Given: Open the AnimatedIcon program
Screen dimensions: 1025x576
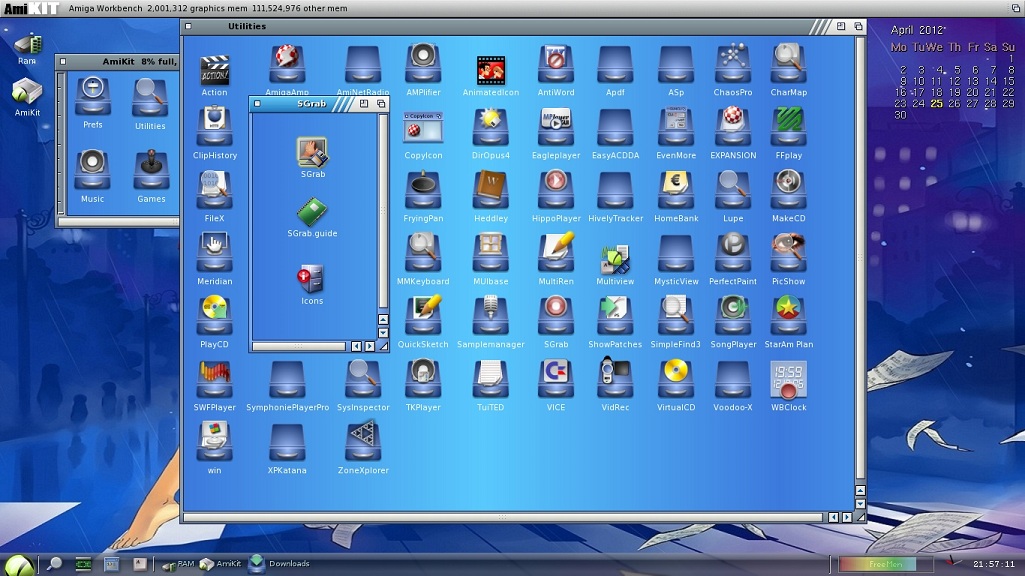Looking at the screenshot, I should pyautogui.click(x=490, y=71).
